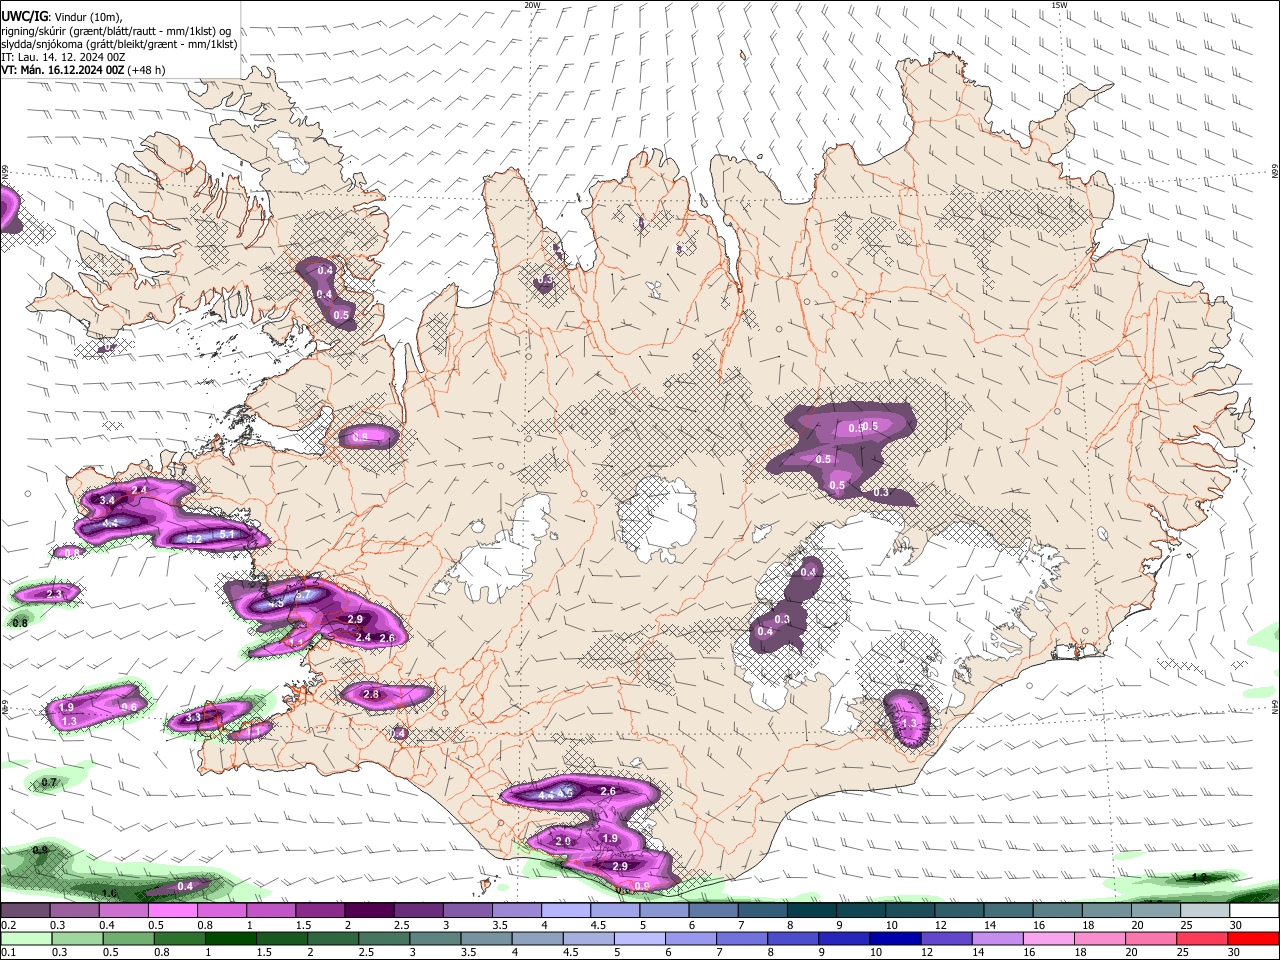The image size is (1280, 960).
Task: Pick the bright red swatch after 30 in lower legend
Action: pos(1253,938)
